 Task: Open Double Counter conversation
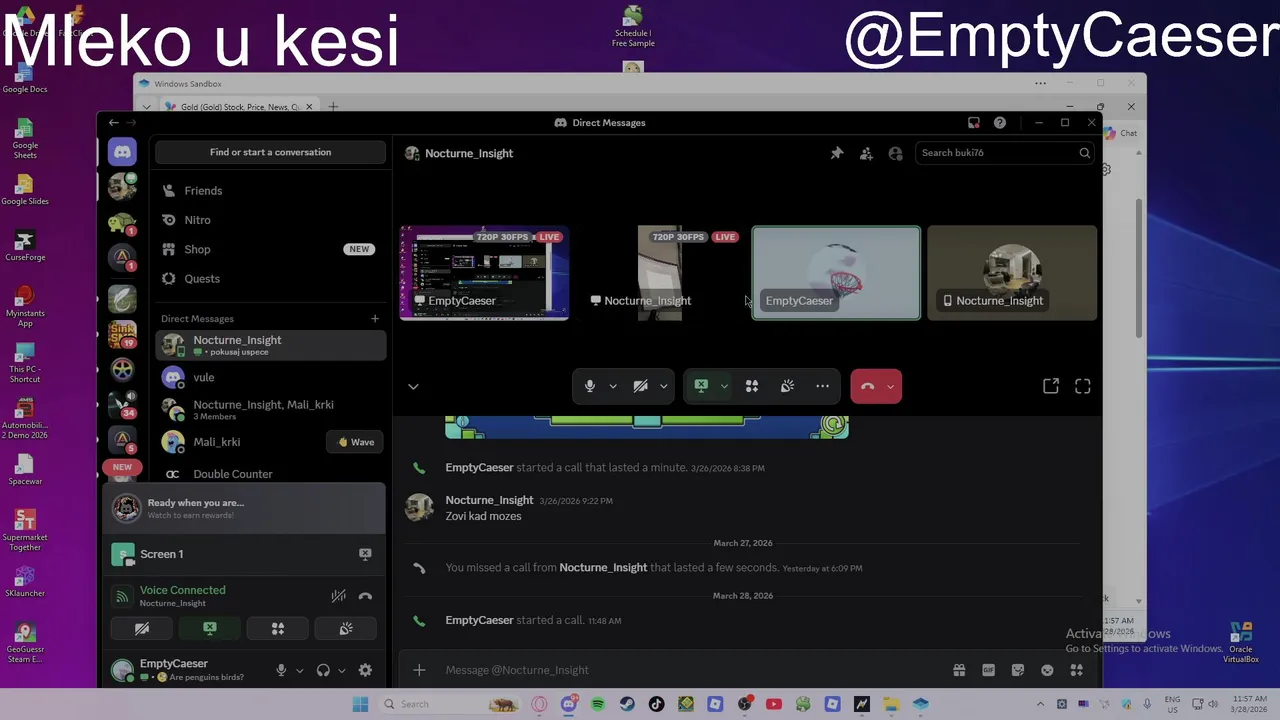pos(270,474)
